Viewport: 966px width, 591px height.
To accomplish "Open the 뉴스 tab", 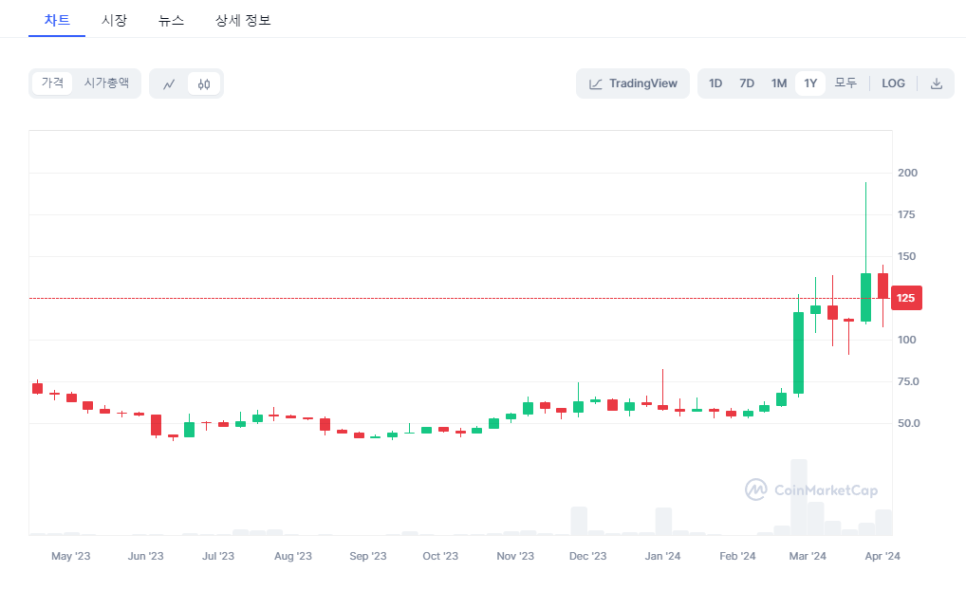I will (171, 20).
